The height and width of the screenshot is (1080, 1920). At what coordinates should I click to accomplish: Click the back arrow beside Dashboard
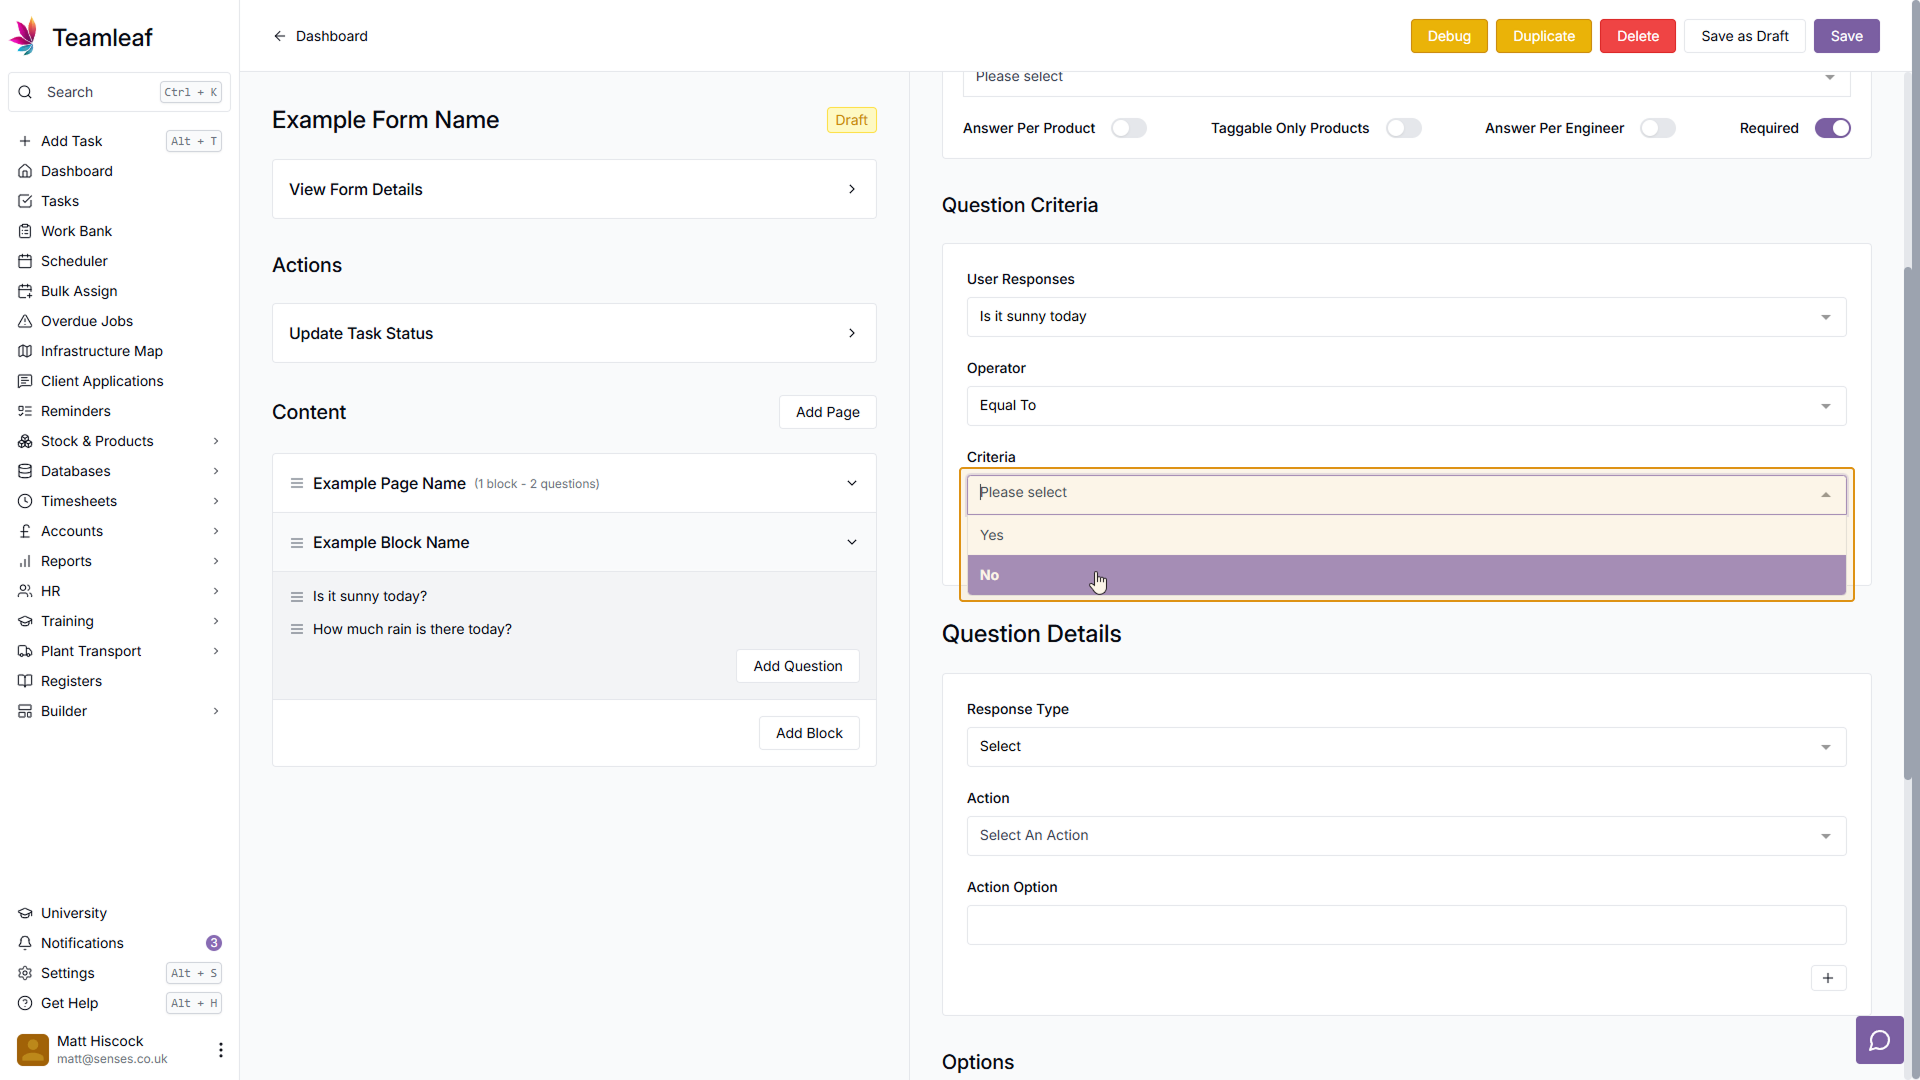[x=280, y=36]
